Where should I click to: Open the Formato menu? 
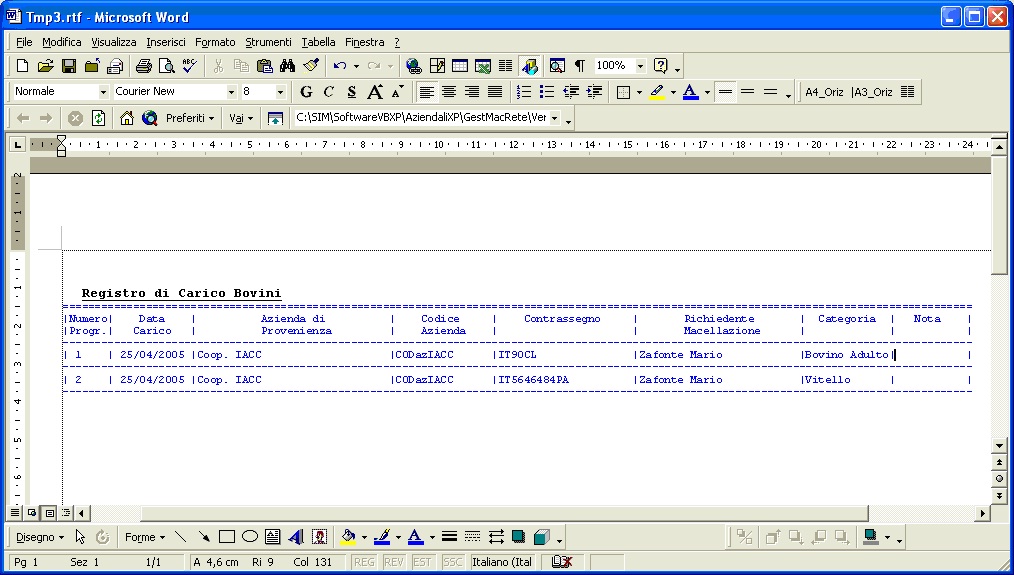[215, 42]
